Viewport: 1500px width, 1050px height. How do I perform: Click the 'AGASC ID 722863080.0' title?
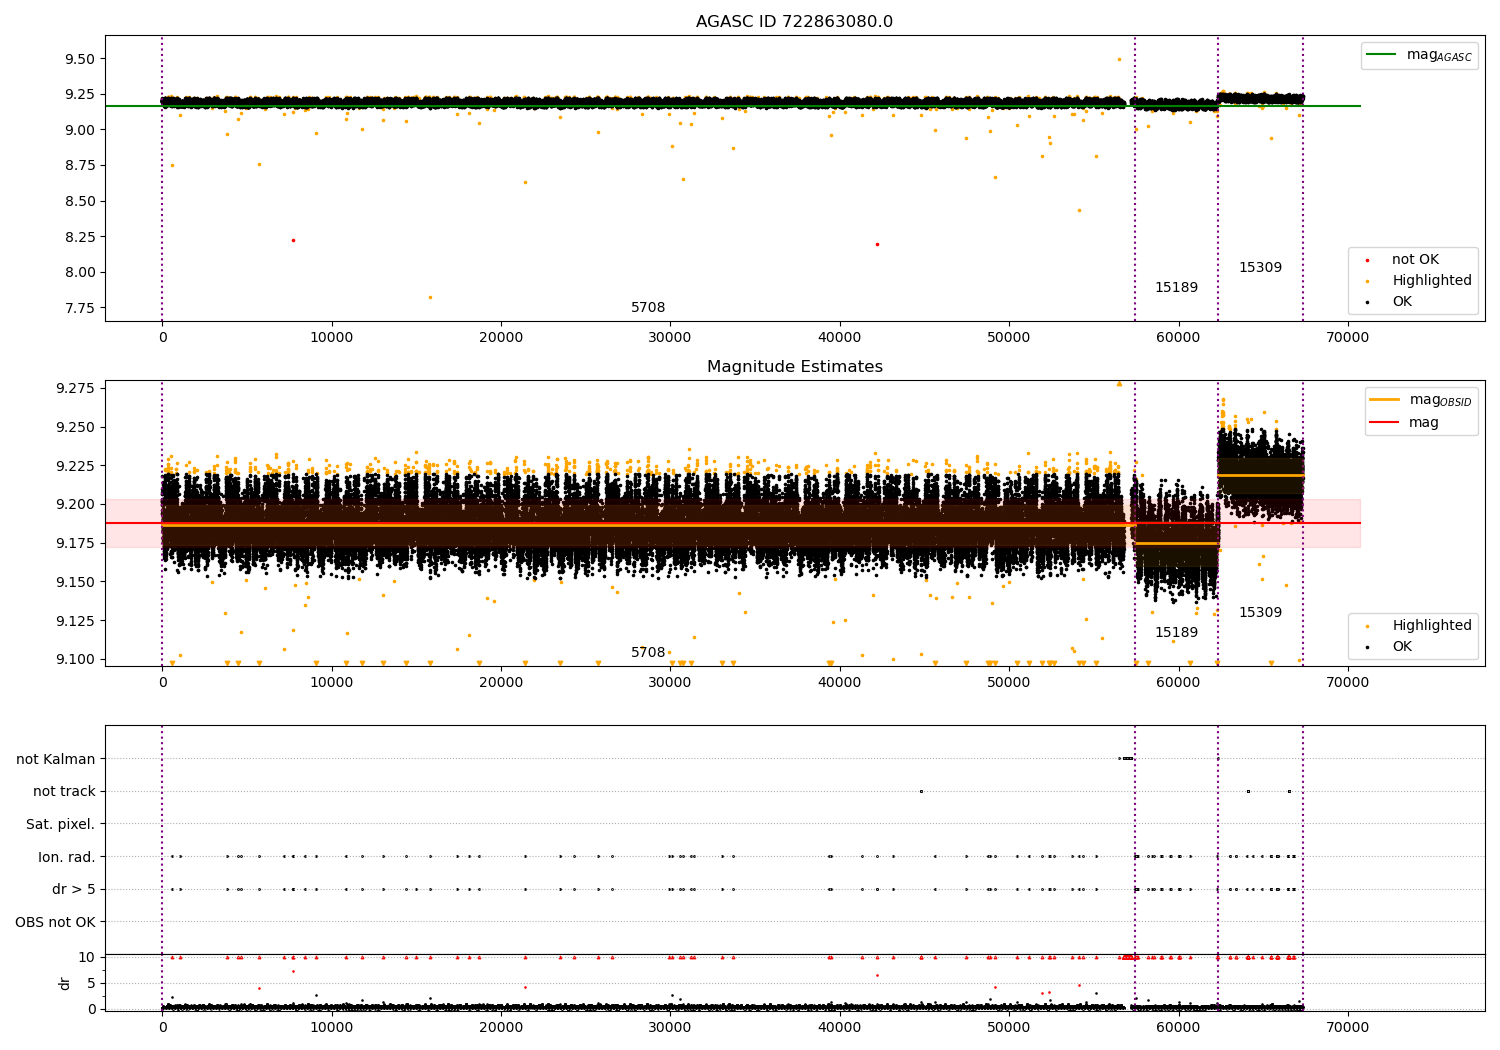(794, 22)
